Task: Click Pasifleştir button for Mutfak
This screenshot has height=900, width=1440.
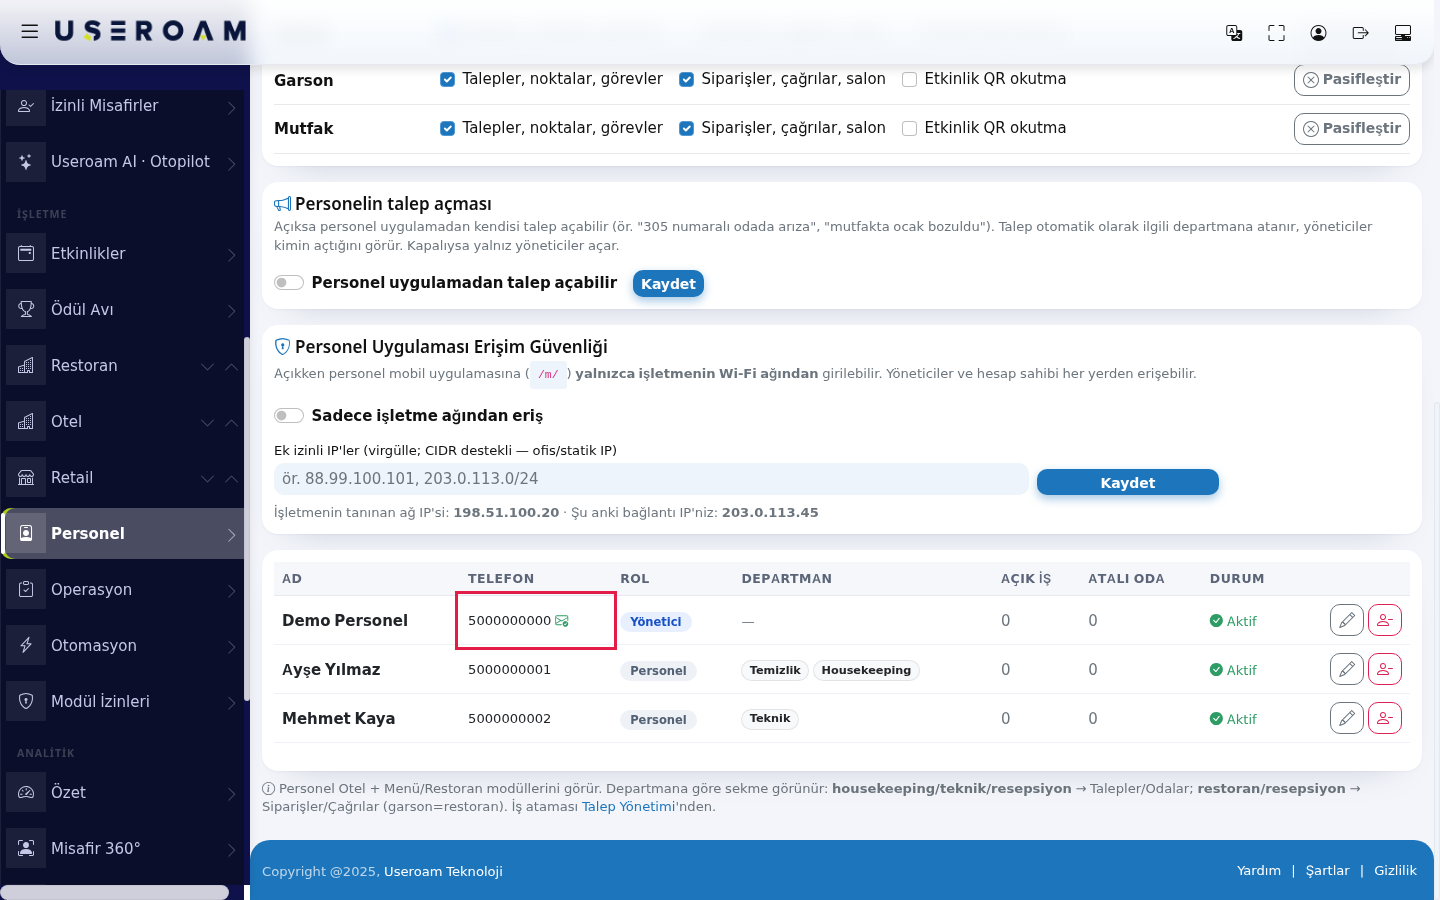Action: pyautogui.click(x=1352, y=129)
